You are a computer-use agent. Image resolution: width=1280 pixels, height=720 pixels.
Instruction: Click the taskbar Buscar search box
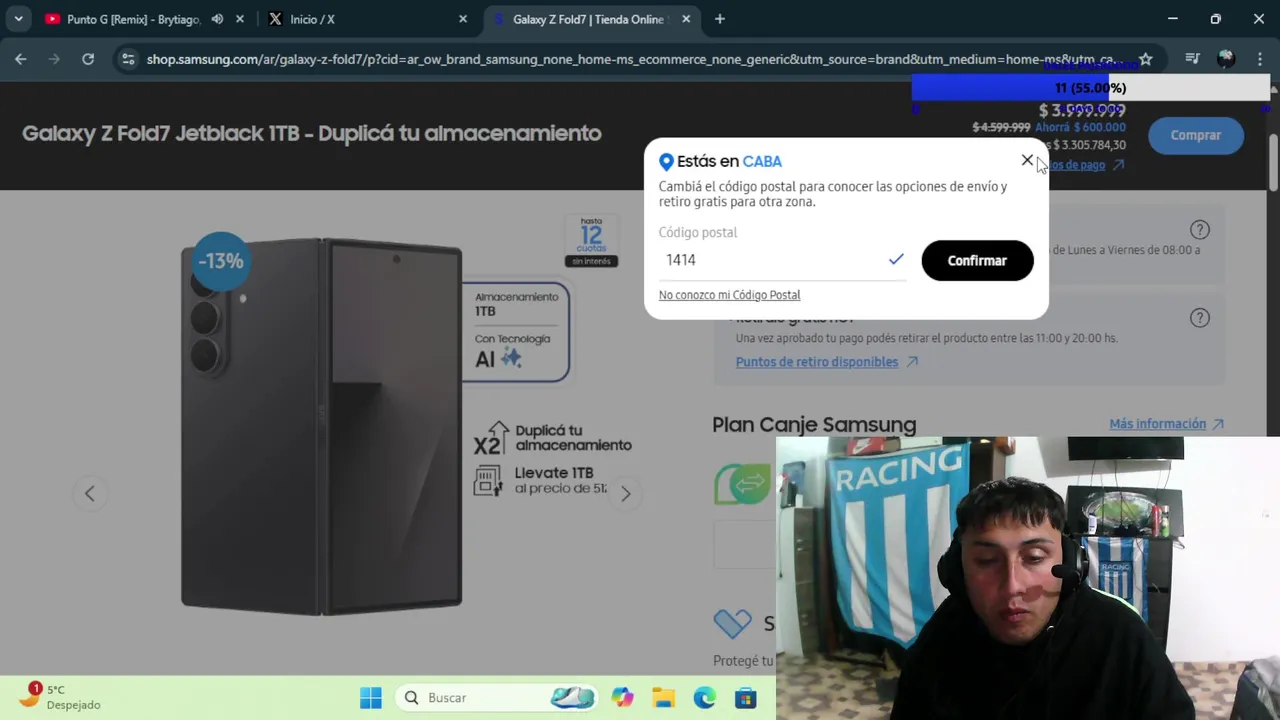click(496, 698)
